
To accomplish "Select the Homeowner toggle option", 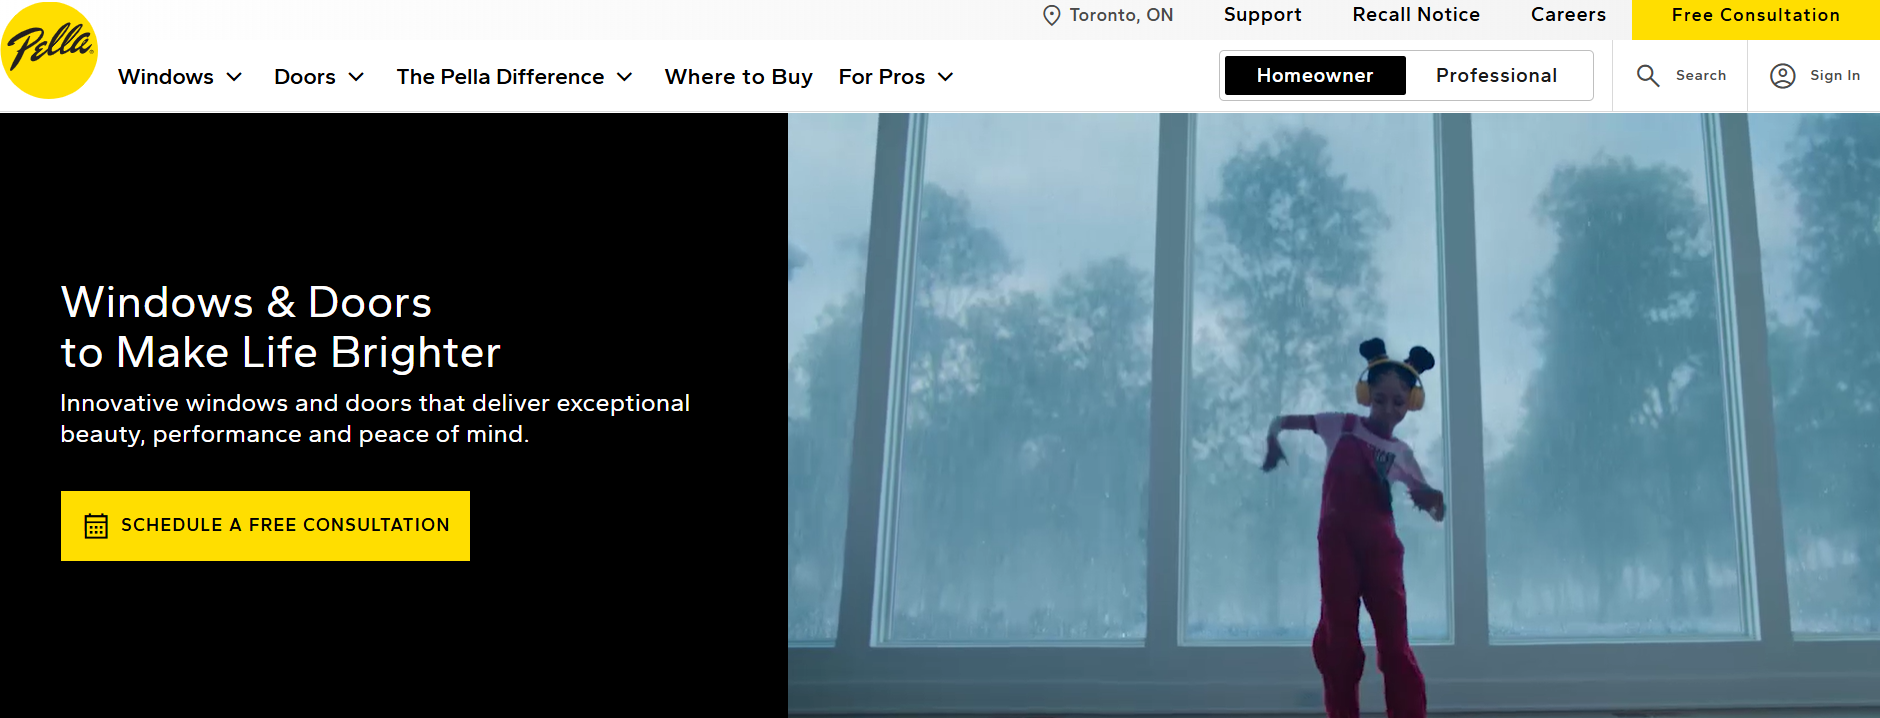I will pos(1315,76).
